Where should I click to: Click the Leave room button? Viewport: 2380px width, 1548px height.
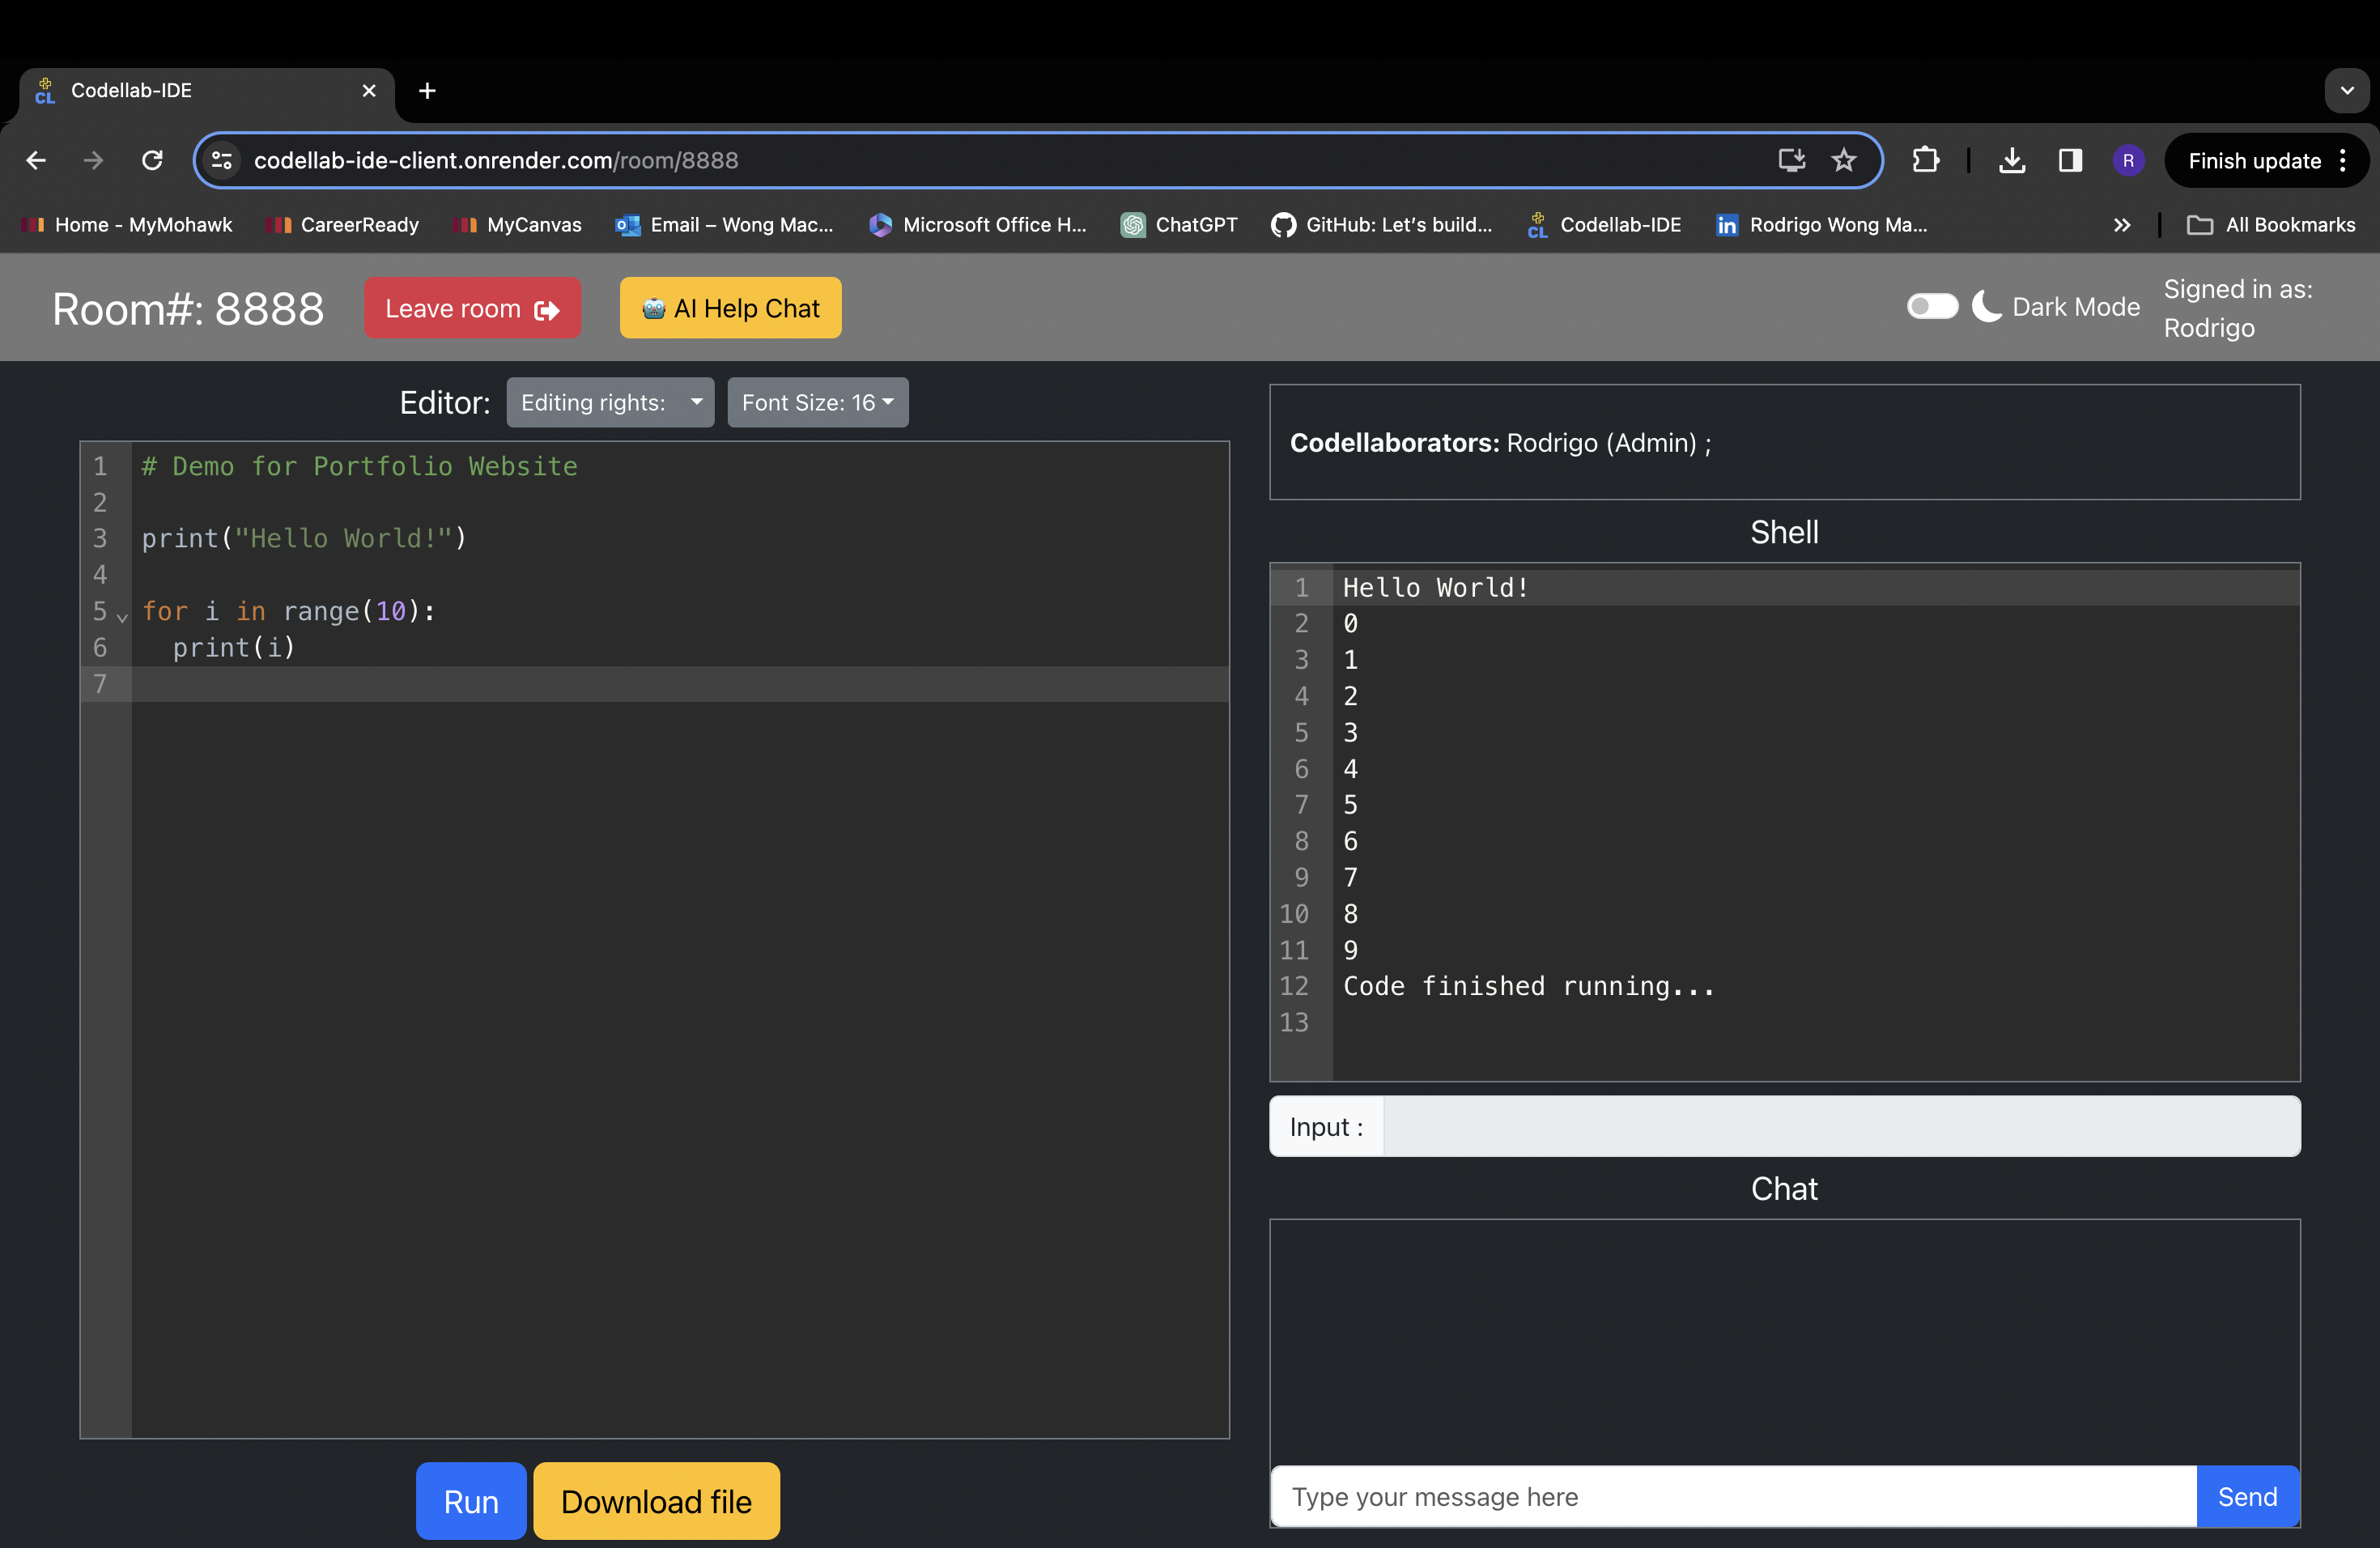(x=471, y=308)
